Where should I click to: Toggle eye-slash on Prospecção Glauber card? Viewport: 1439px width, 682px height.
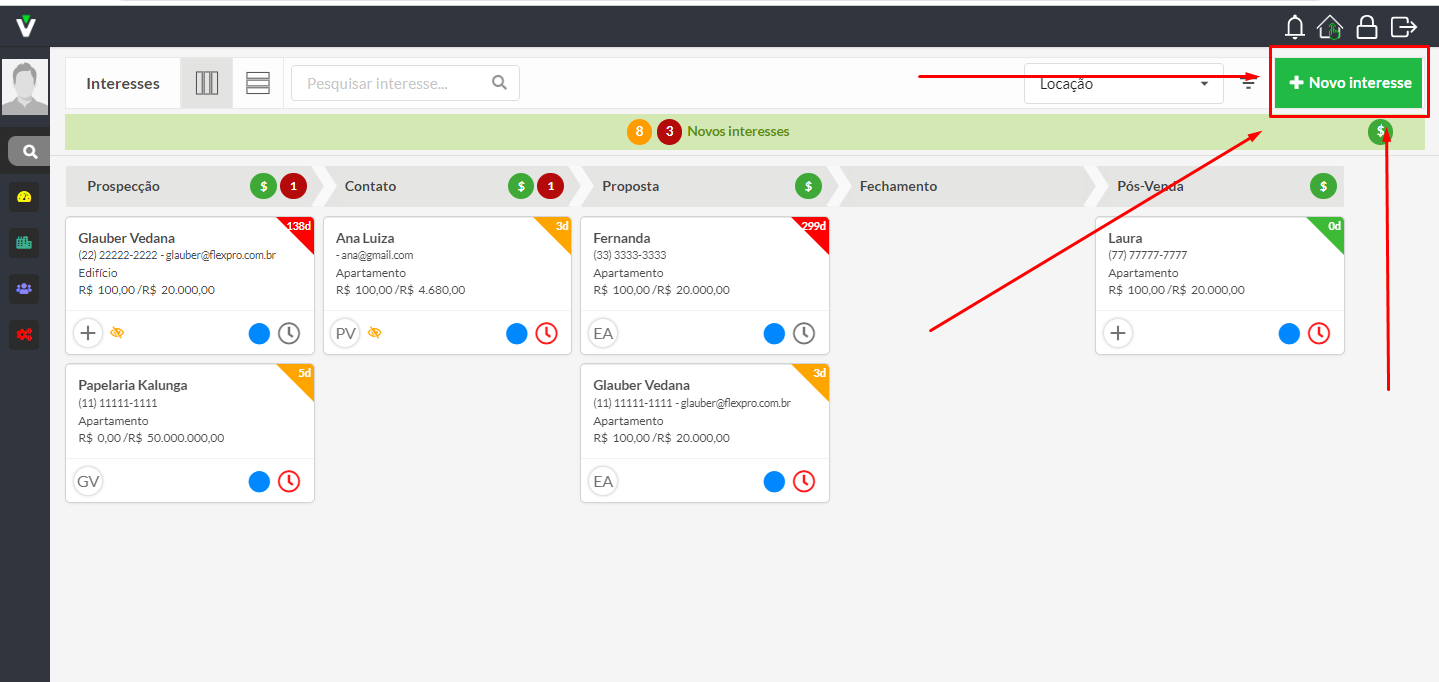(x=117, y=333)
